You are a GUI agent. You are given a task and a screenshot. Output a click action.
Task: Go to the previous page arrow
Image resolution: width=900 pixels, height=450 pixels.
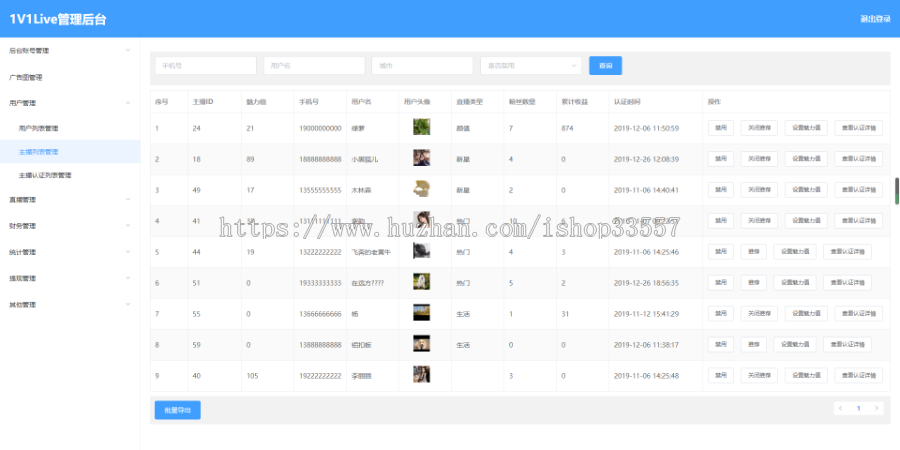click(x=841, y=408)
